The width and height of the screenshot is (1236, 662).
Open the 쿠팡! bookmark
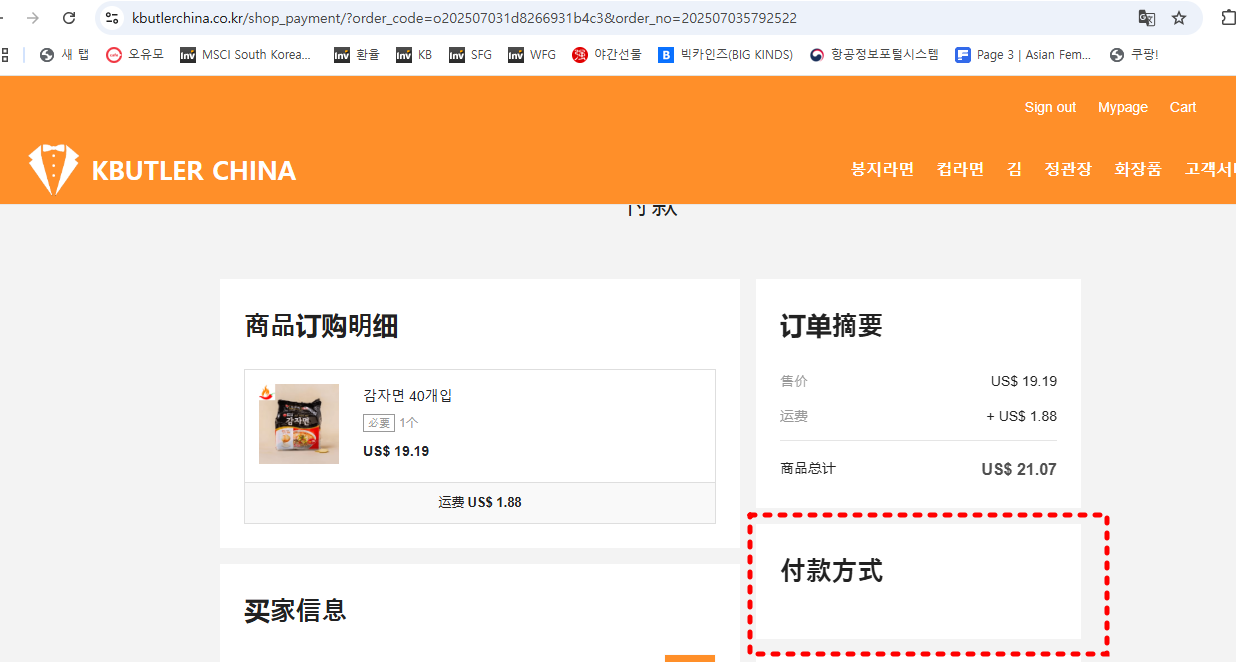(1134, 55)
